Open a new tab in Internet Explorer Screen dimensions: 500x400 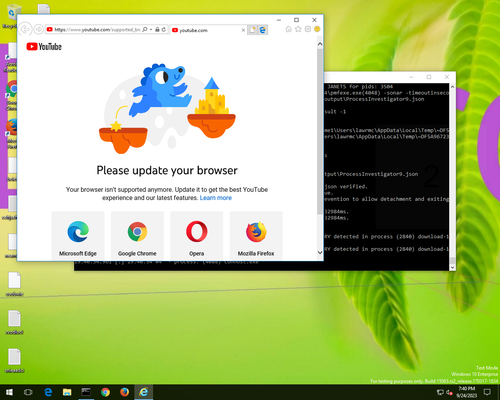pos(252,30)
